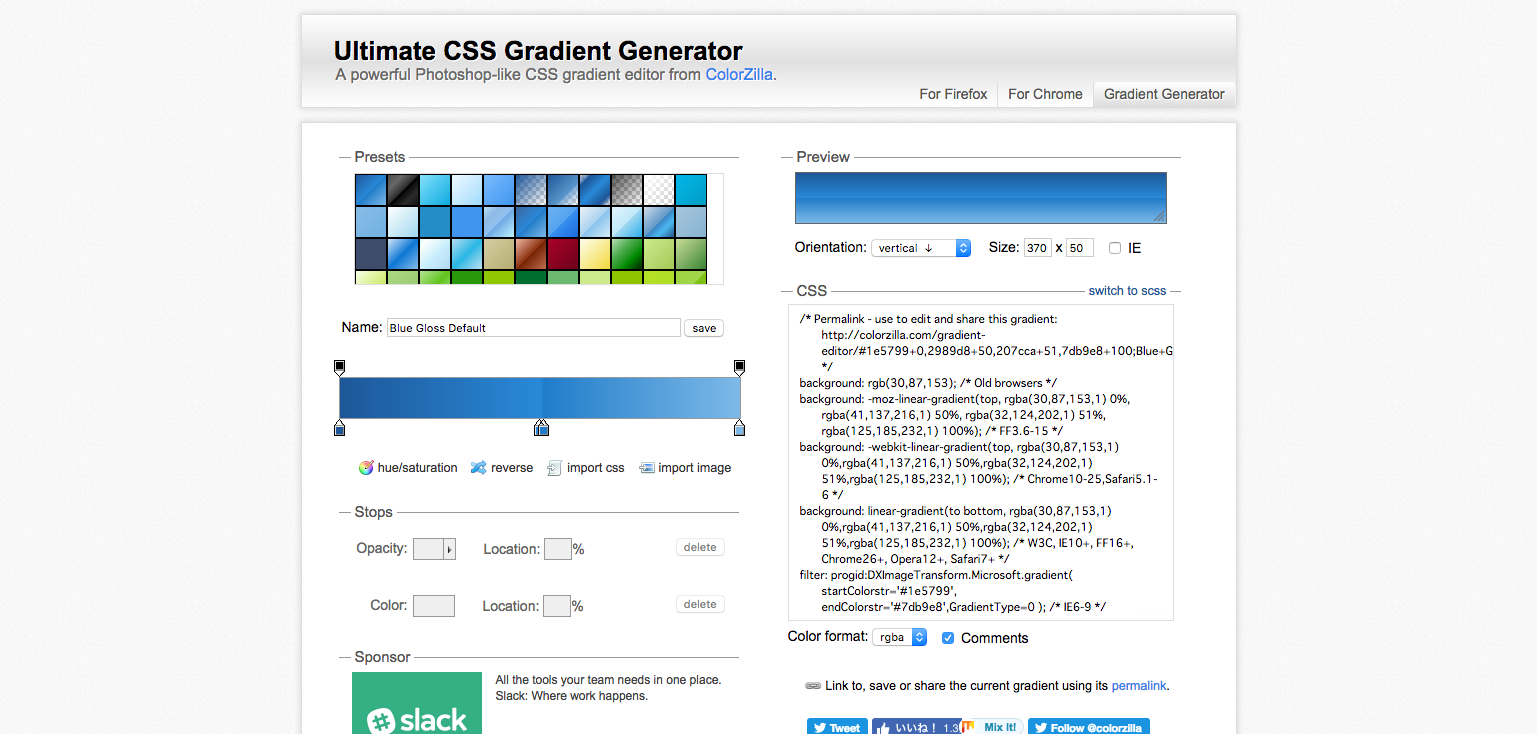Click the preview width field showing 370
The height and width of the screenshot is (734, 1537).
point(1037,248)
